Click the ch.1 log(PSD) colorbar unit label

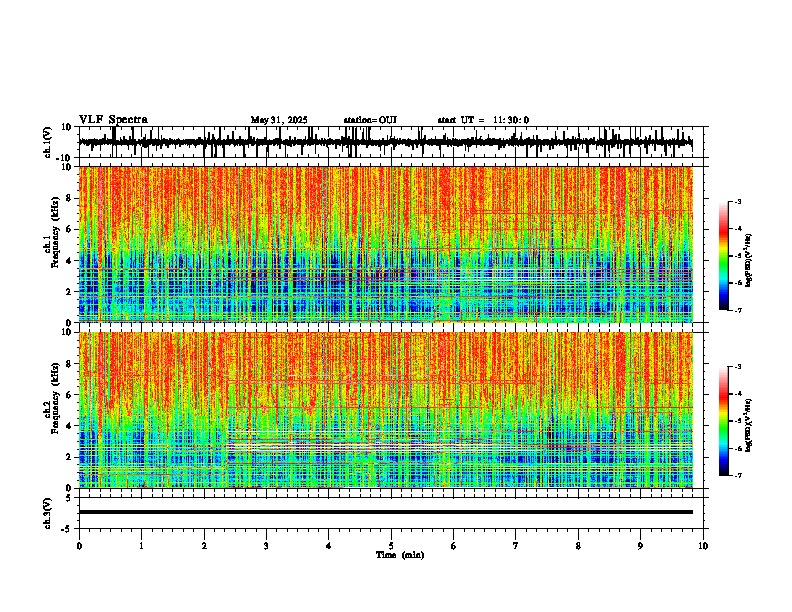[x=750, y=261]
